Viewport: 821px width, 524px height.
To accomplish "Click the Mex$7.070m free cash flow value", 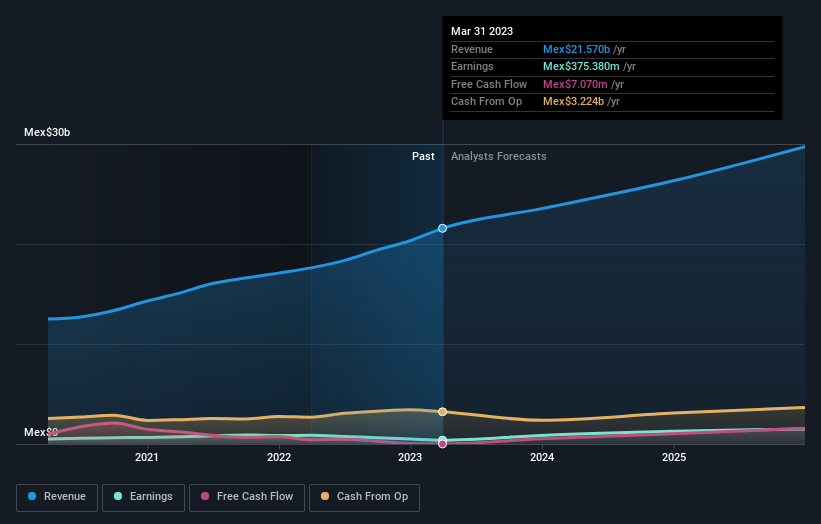I will pos(575,84).
